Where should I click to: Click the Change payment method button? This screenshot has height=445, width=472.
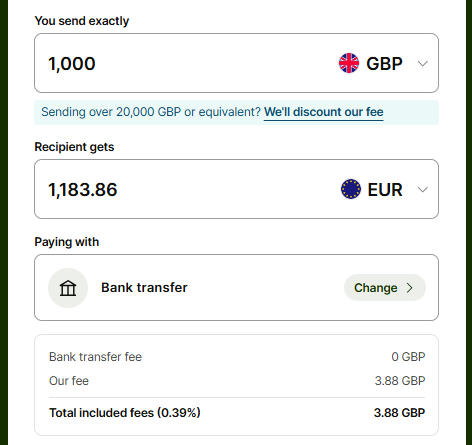385,288
